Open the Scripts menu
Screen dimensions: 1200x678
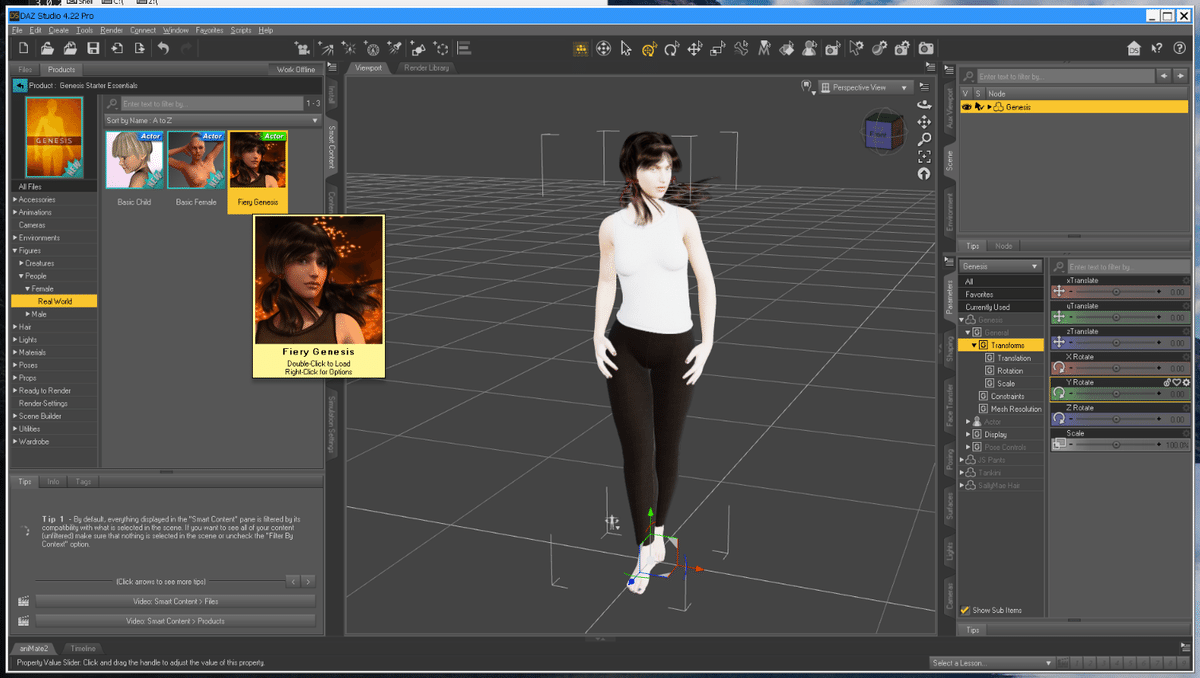click(x=241, y=30)
